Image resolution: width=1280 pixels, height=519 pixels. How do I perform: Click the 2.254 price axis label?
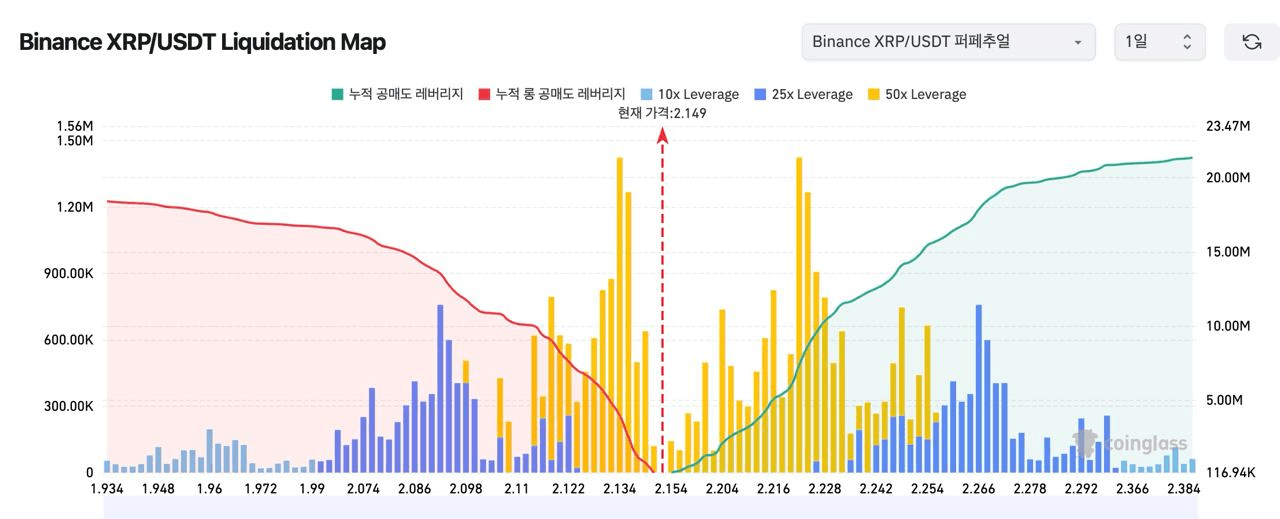(927, 489)
